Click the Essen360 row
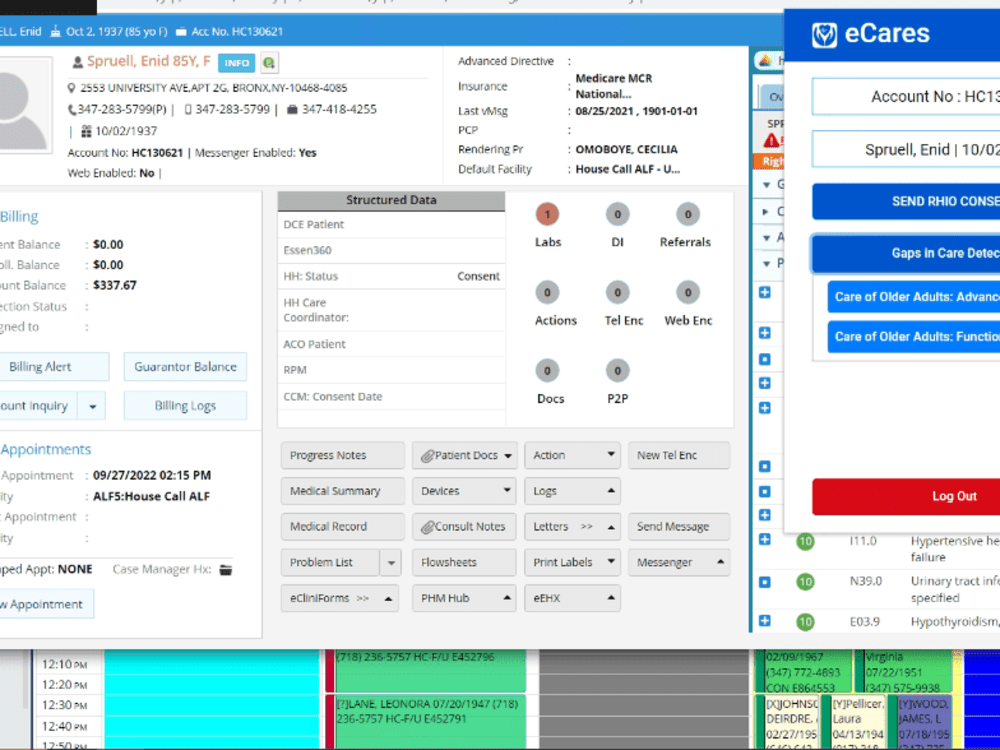 point(392,251)
